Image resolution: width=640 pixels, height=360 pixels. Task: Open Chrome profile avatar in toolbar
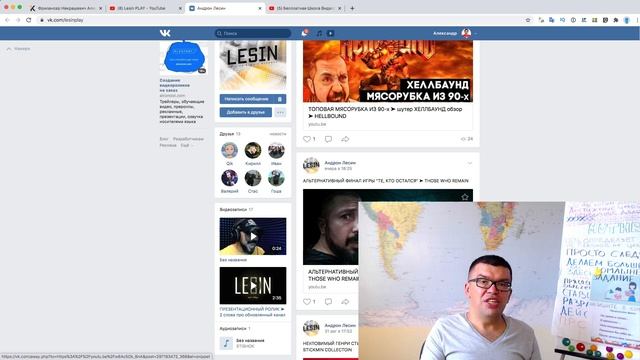[x=627, y=20]
